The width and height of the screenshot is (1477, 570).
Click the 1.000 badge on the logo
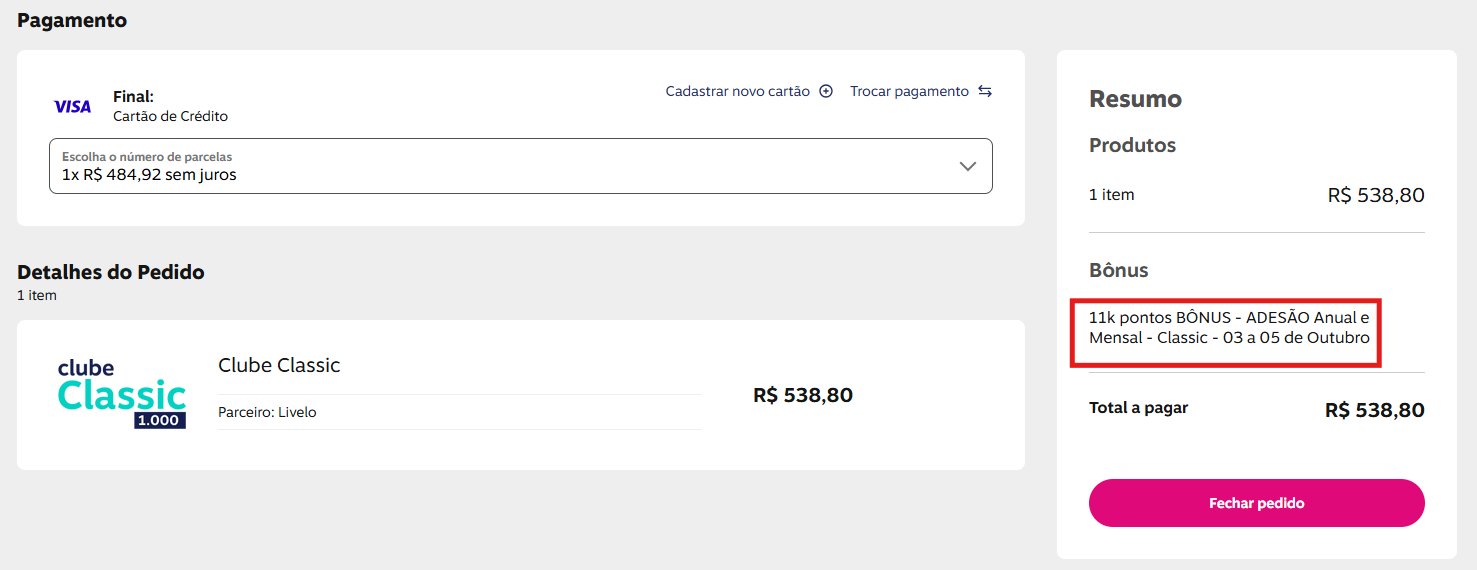click(160, 421)
